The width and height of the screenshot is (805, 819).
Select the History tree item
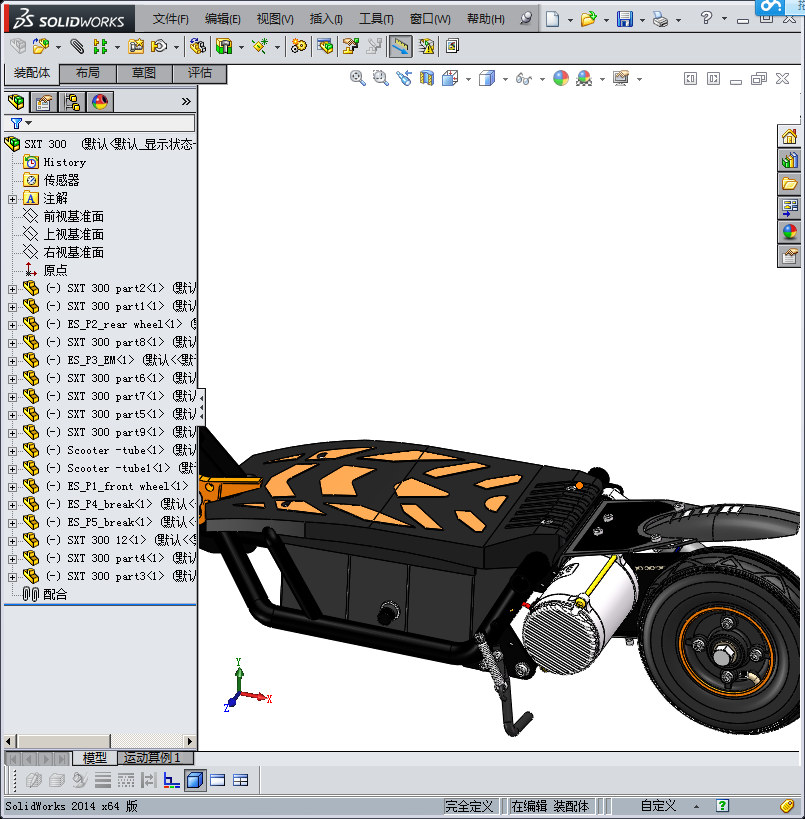coord(65,162)
